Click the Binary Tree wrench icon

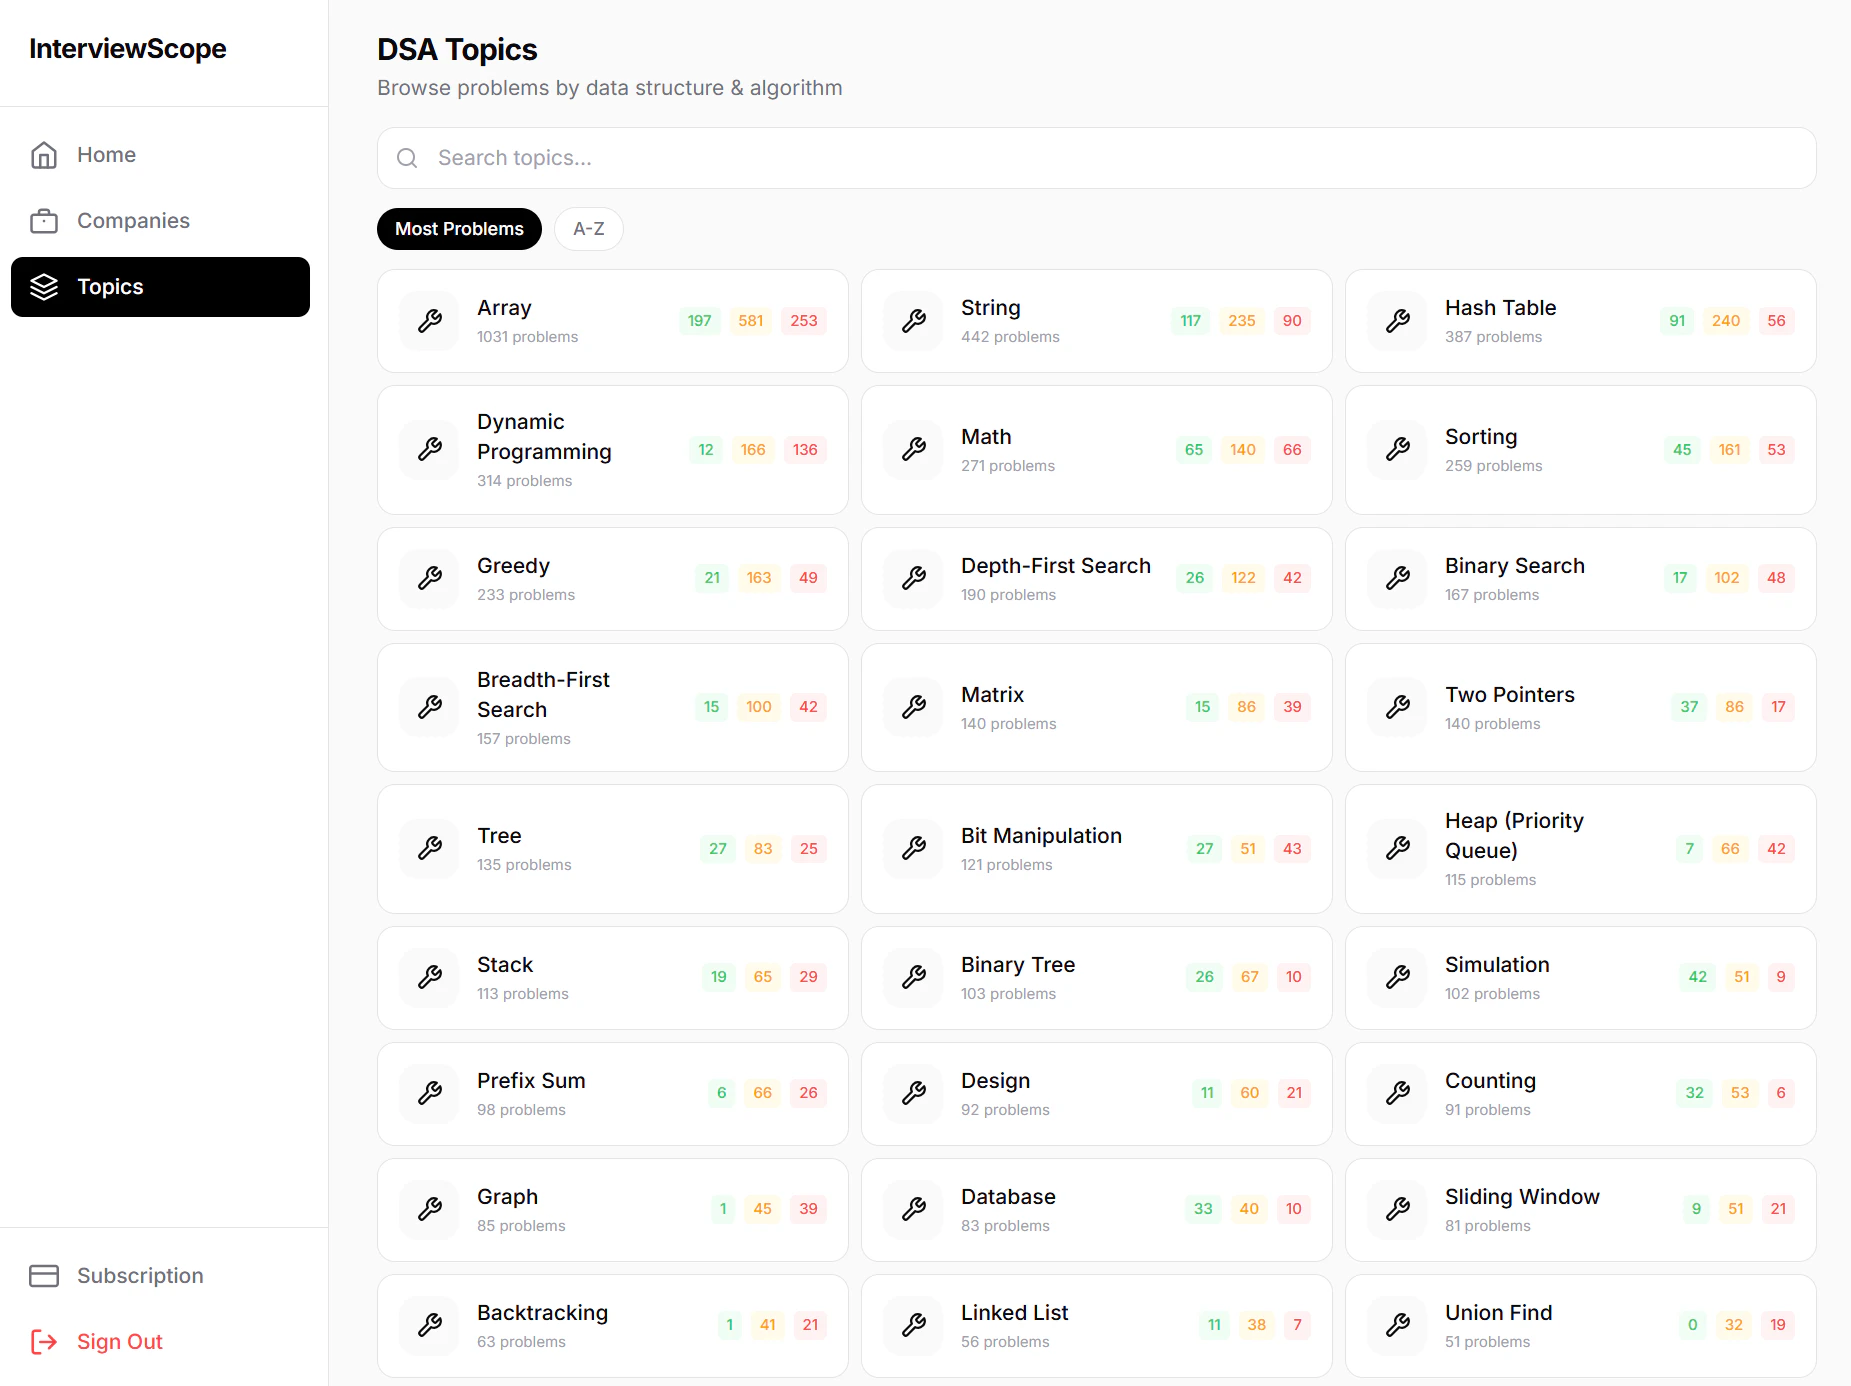point(914,978)
